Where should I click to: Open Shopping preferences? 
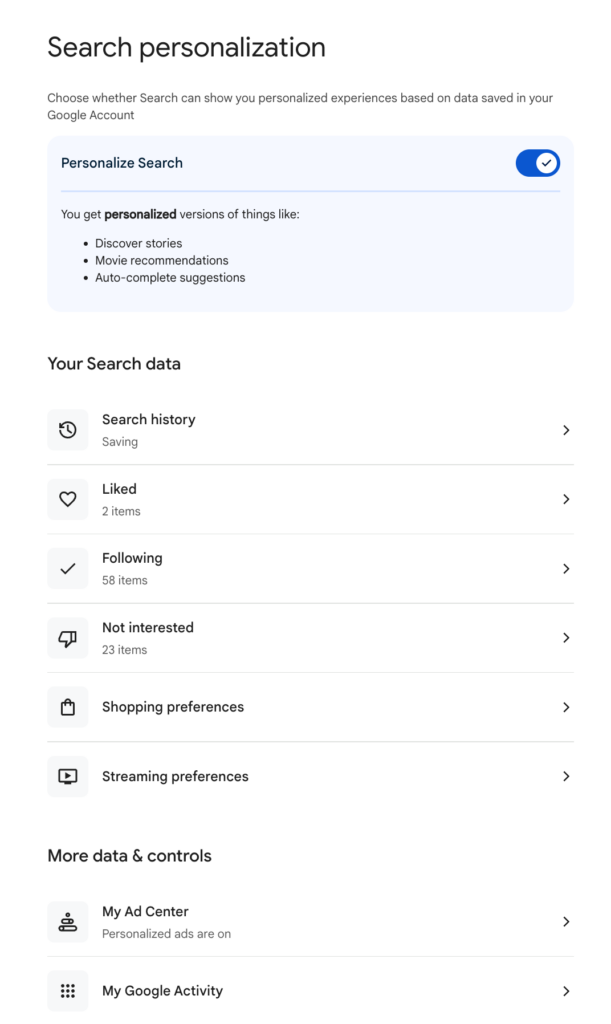173,707
